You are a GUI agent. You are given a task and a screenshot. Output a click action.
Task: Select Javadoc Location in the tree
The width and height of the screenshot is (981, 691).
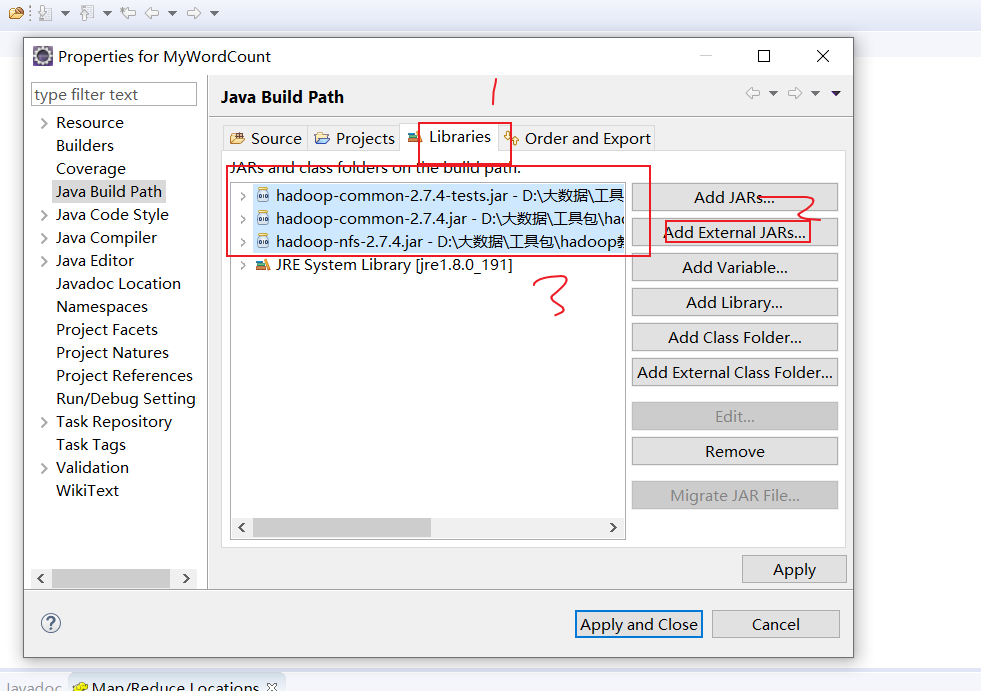coord(118,284)
